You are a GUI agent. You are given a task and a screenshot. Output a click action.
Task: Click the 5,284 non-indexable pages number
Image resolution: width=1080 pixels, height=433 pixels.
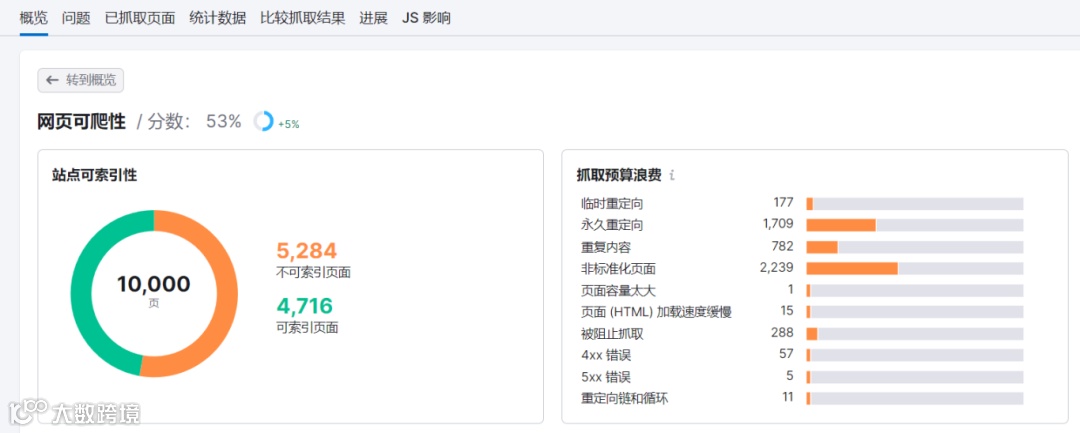[x=307, y=251]
